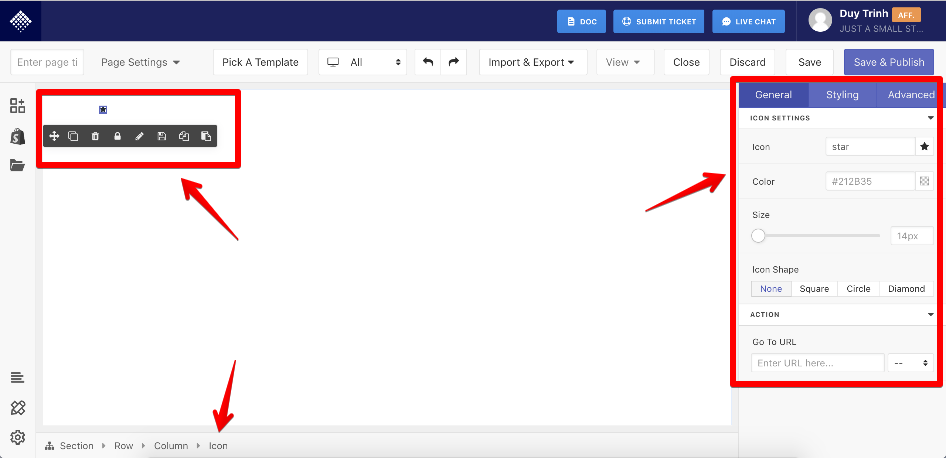946x458 pixels.
Task: Click Row in the breadcrumb
Action: click(124, 446)
